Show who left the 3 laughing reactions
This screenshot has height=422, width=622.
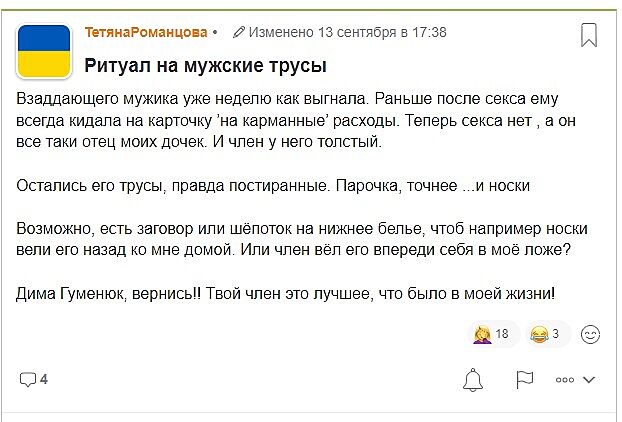pos(556,334)
